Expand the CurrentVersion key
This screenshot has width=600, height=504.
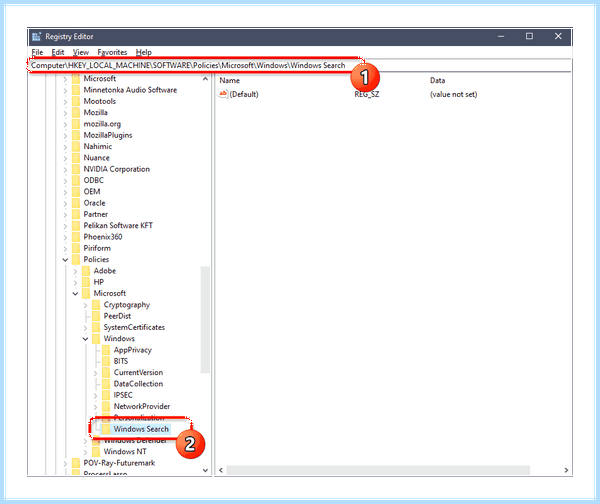click(x=95, y=373)
